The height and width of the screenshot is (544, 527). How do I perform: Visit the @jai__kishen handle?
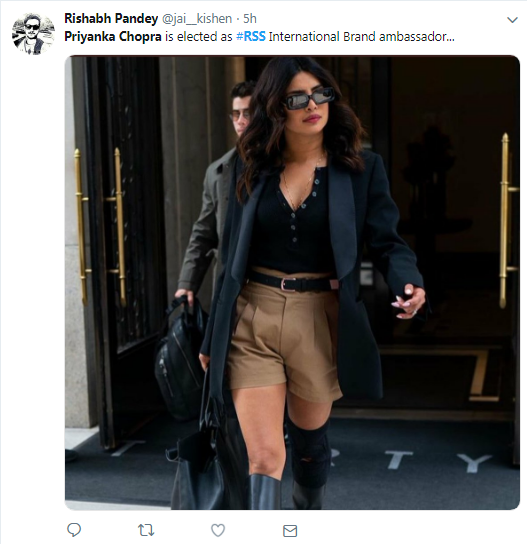197,18
